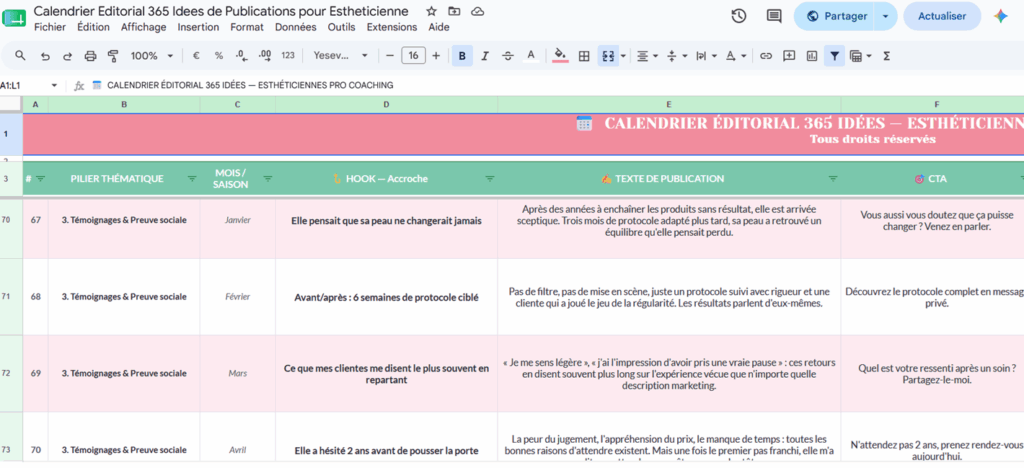Open the Affichage menu
The image size is (1024, 468).
[x=144, y=27]
